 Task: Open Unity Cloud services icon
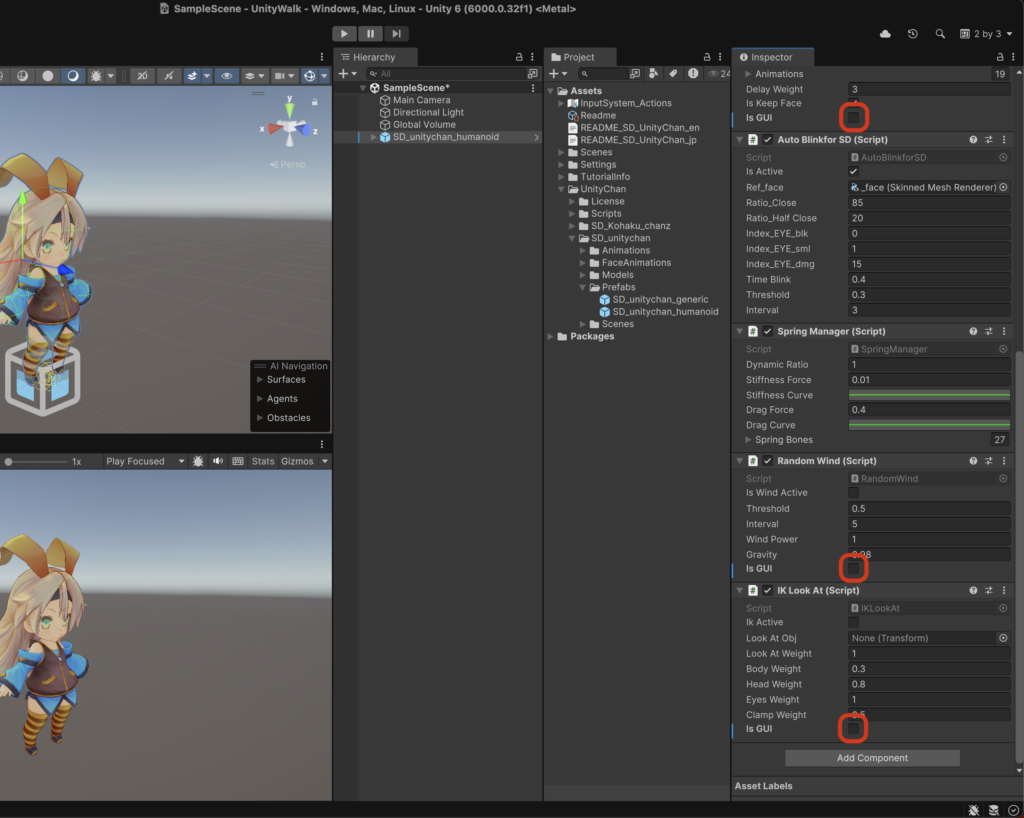(886, 34)
